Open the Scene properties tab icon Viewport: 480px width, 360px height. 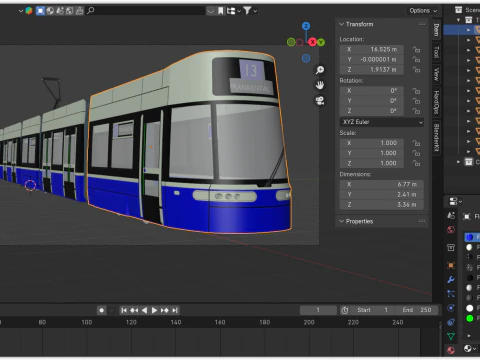[x=451, y=216]
